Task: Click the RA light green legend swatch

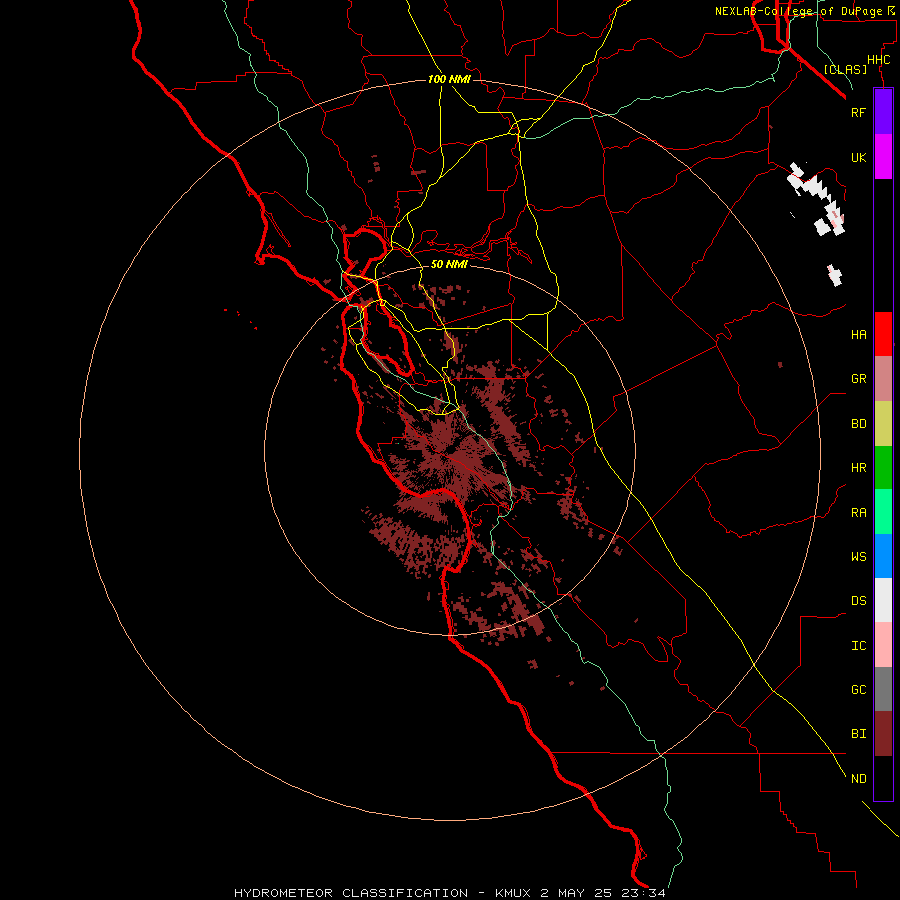Action: click(883, 512)
